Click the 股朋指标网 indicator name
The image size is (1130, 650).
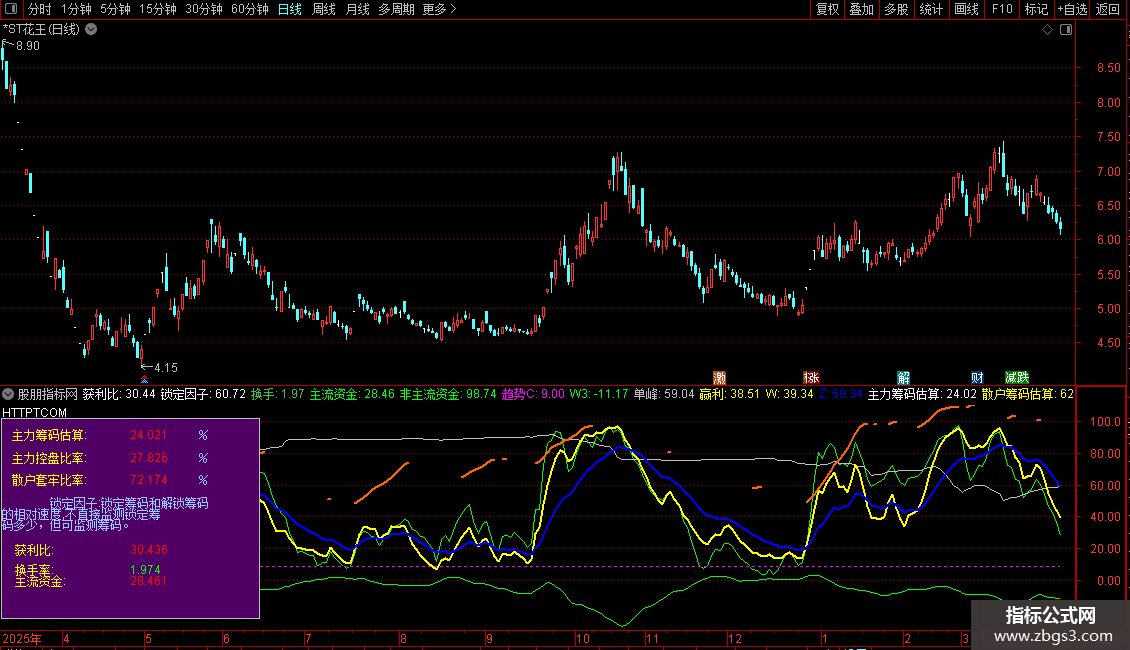click(x=48, y=394)
